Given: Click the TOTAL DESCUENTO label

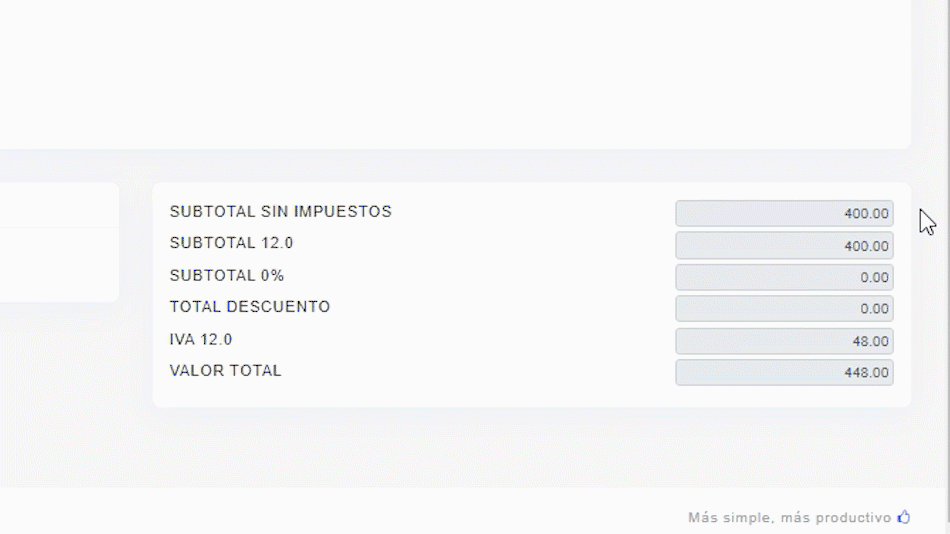Looking at the screenshot, I should (249, 307).
